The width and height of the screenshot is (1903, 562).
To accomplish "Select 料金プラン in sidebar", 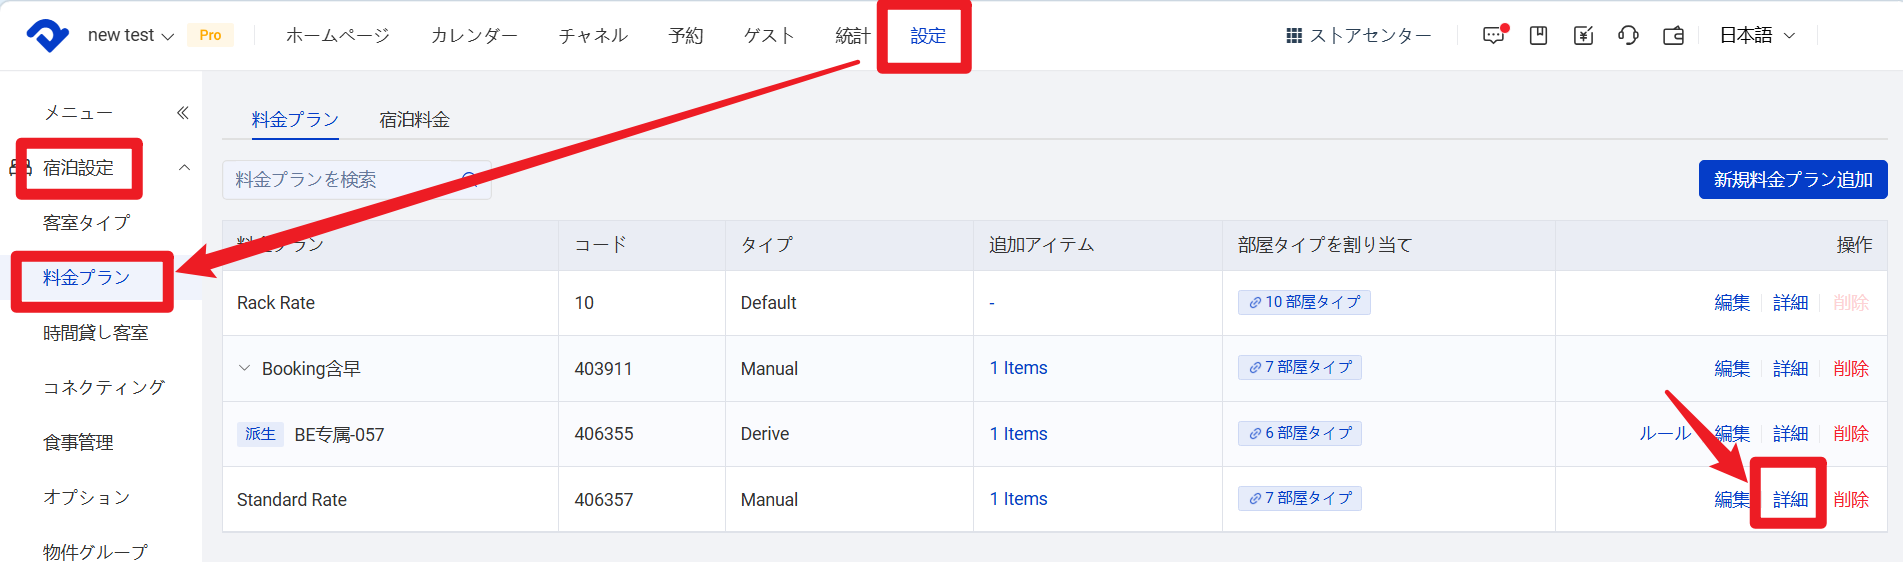I will 86,277.
